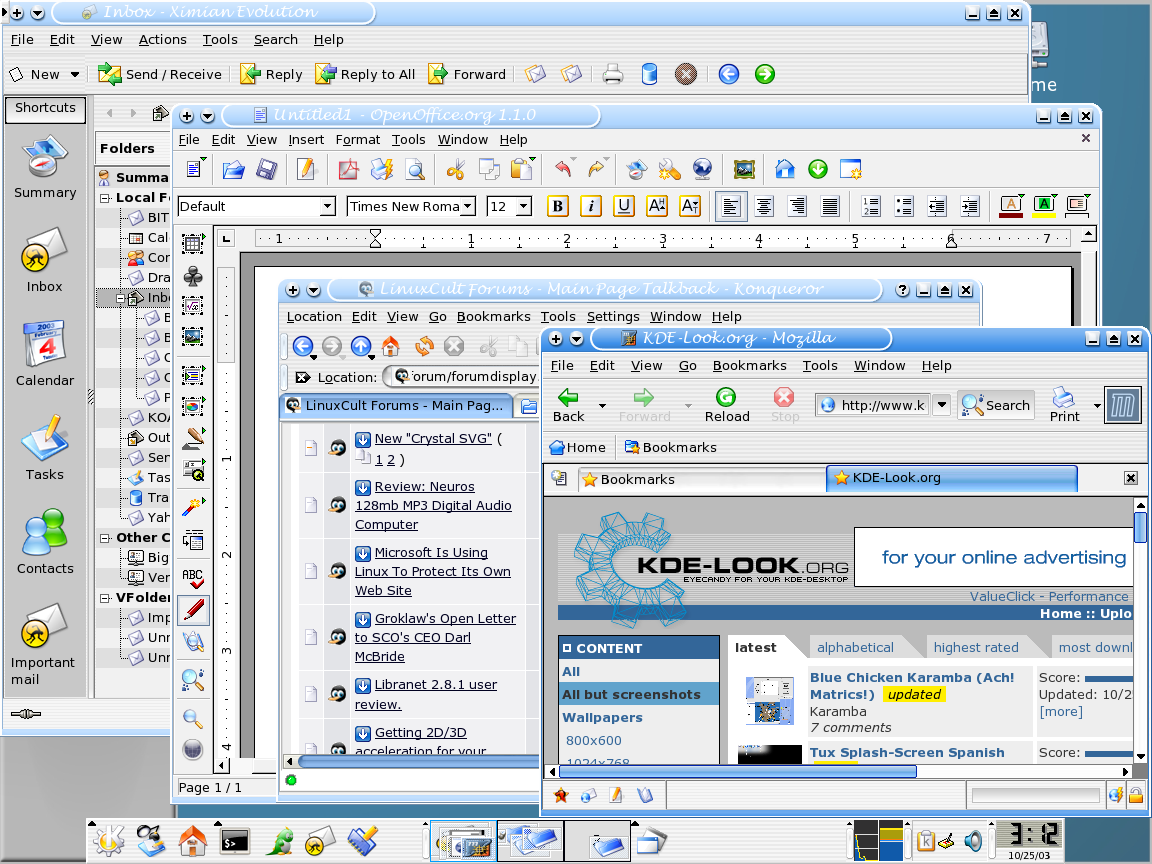
Task: Click Undo arrow in OpenOffice toolbar
Action: point(564,169)
